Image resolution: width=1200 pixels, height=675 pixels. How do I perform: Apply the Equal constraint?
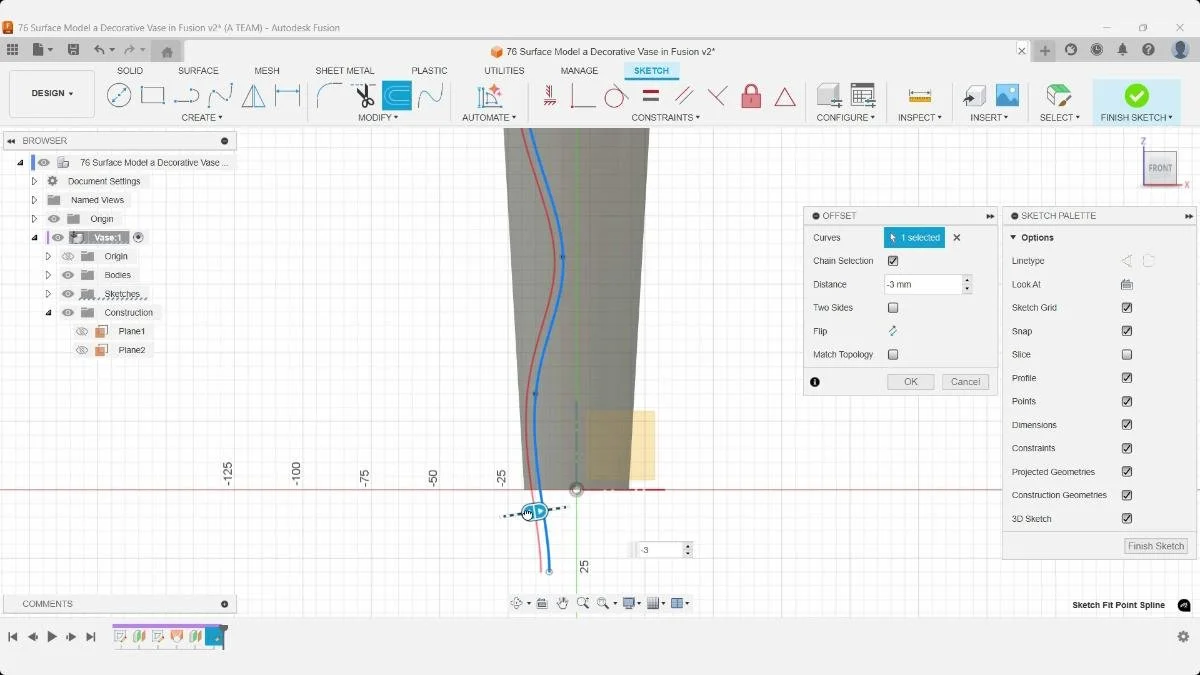point(650,96)
